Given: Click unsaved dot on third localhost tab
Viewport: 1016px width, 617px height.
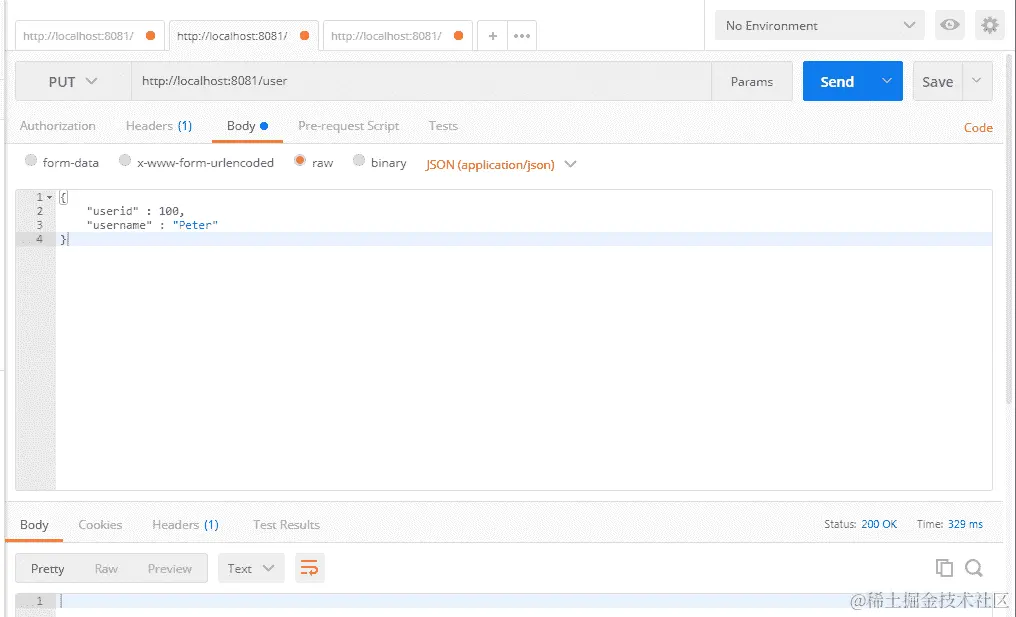Looking at the screenshot, I should pyautogui.click(x=458, y=36).
